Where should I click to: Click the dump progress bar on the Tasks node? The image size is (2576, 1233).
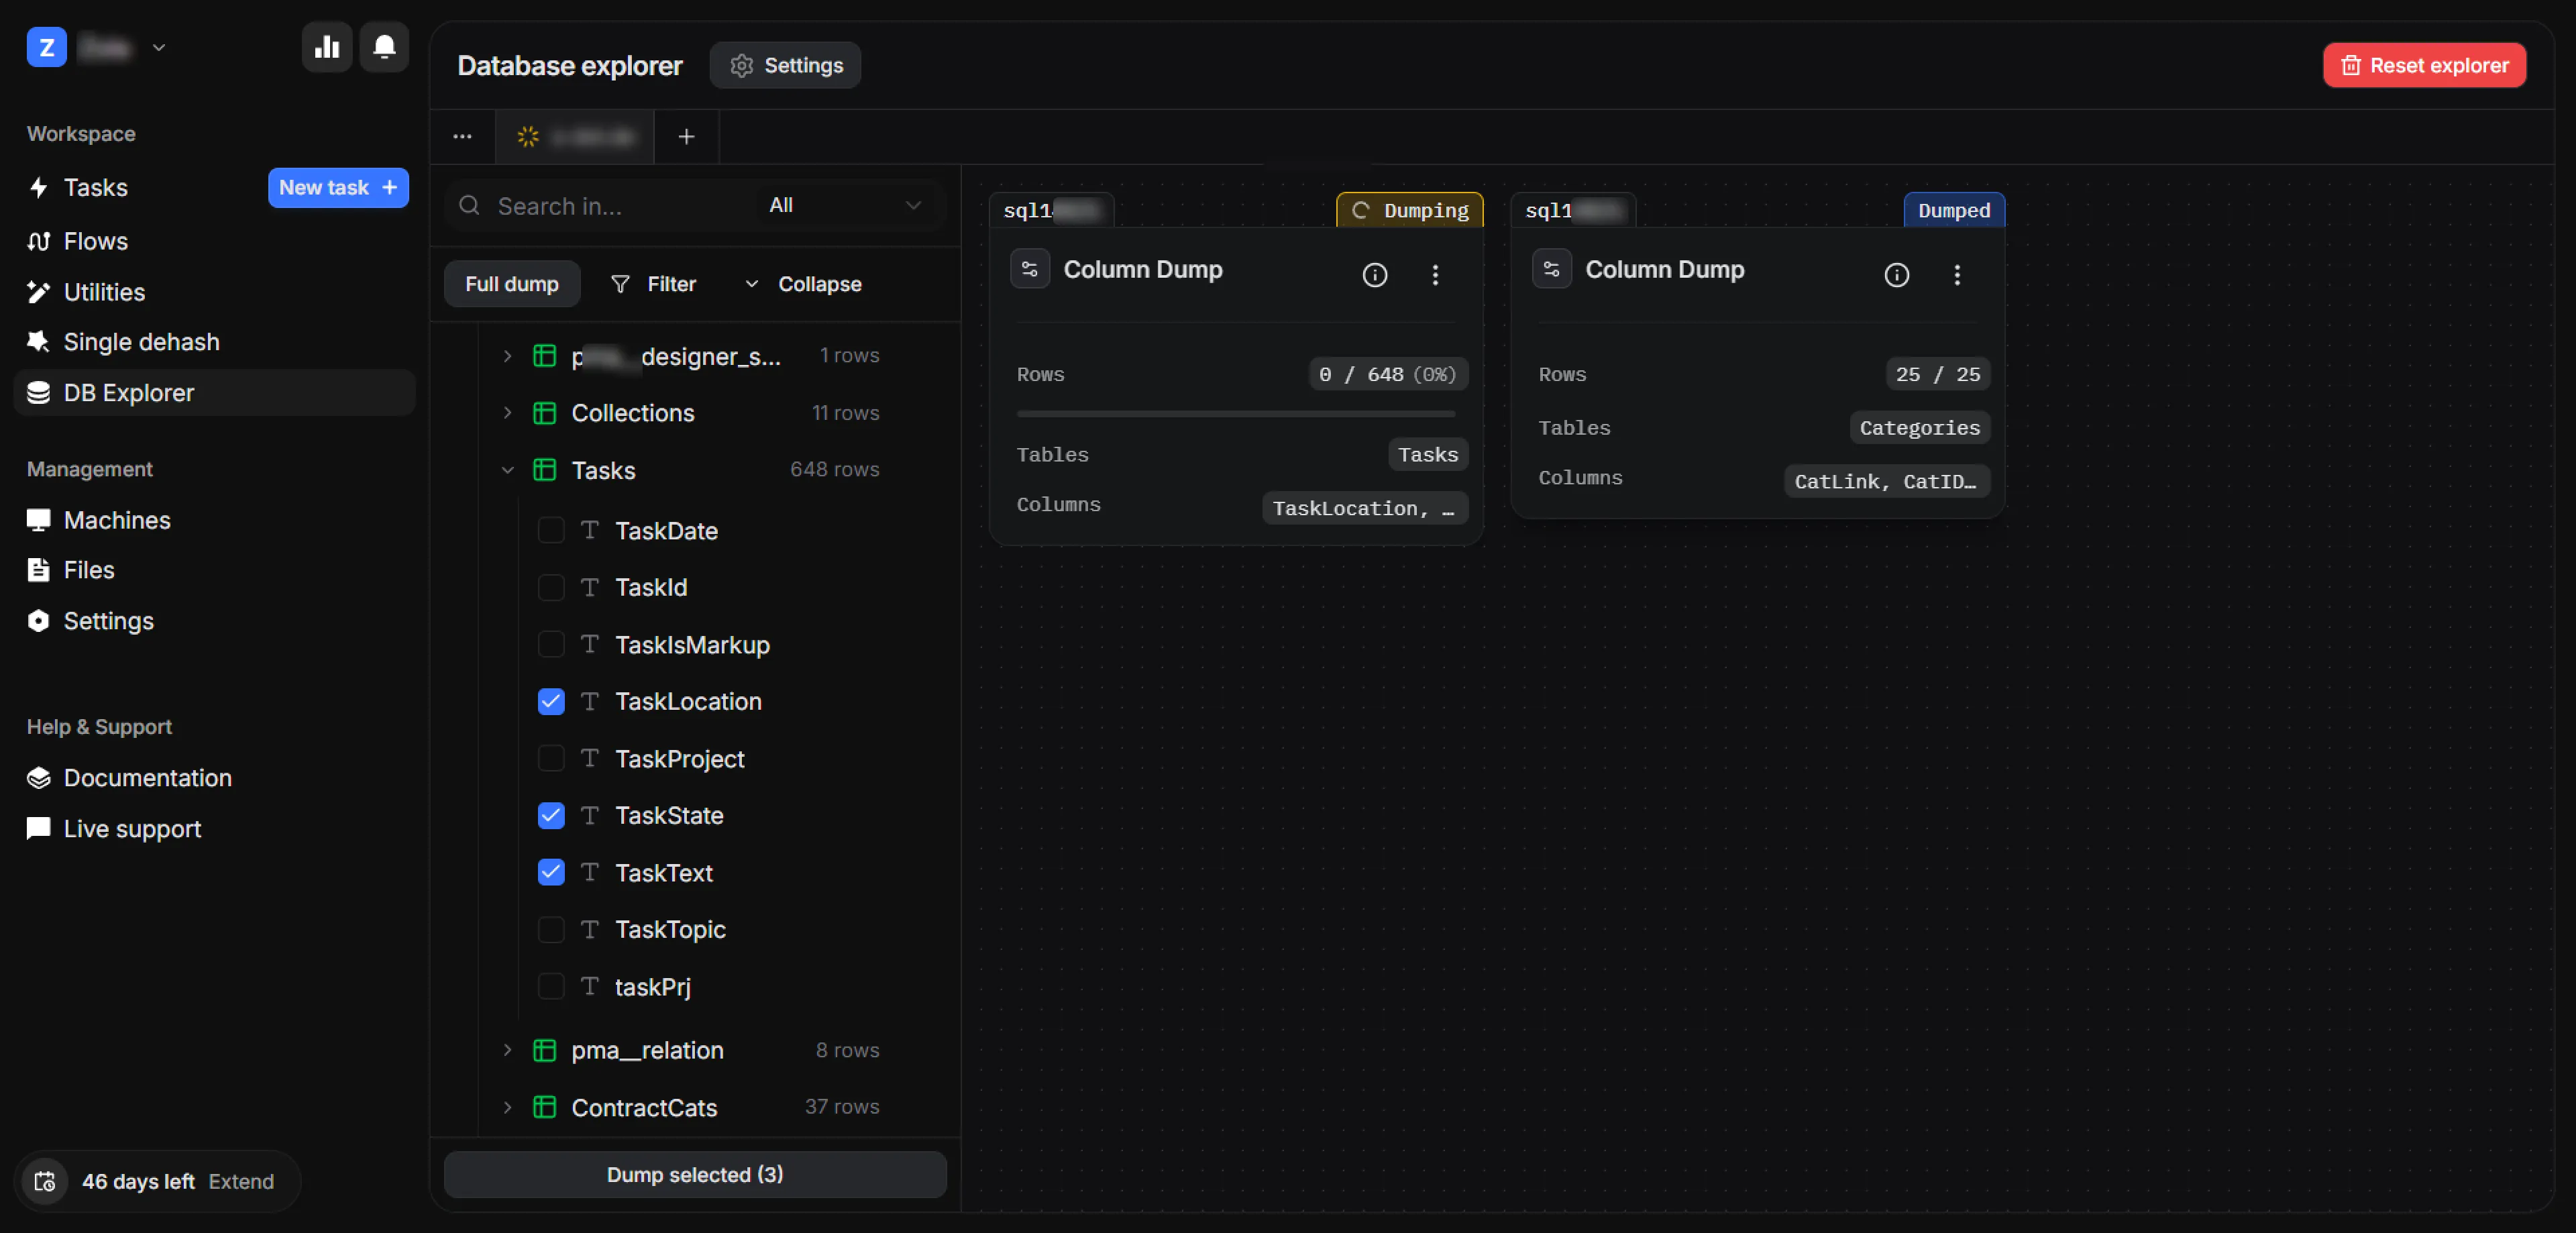pos(1236,413)
